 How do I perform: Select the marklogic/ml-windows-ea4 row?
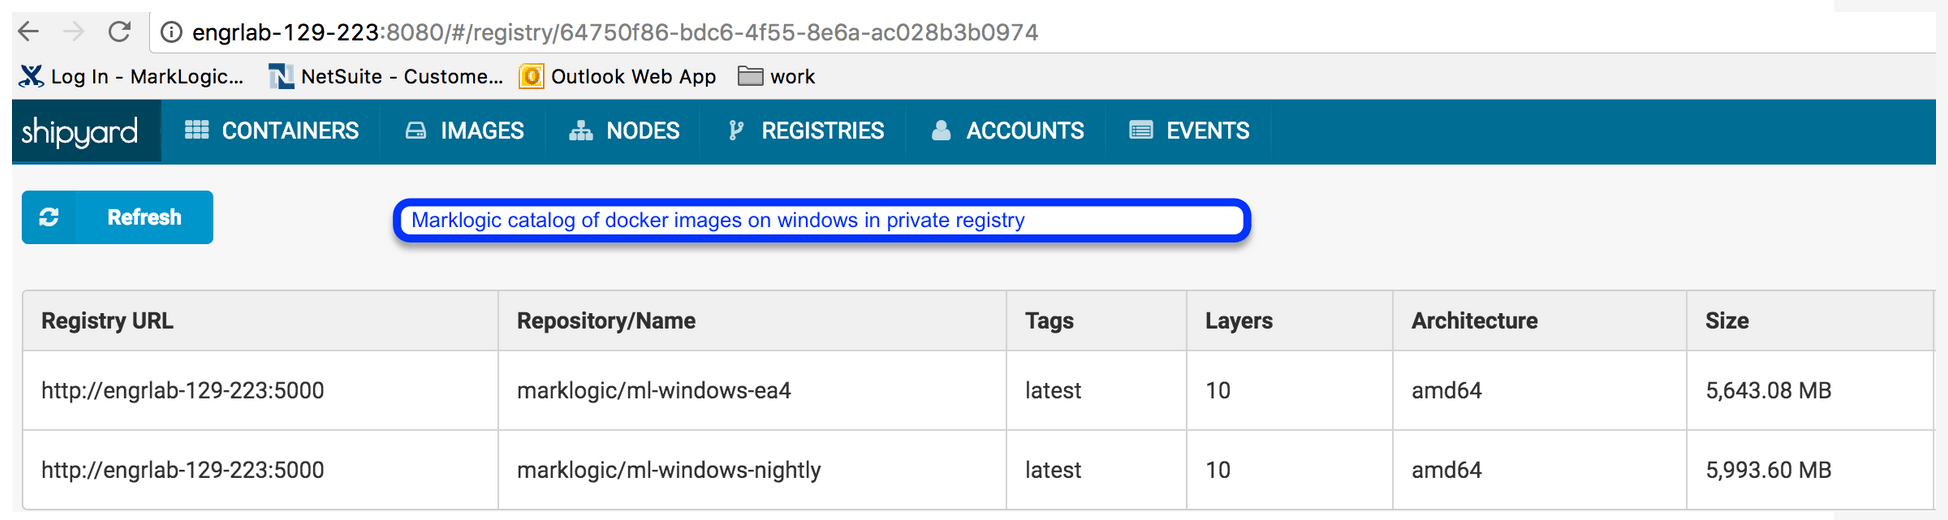[x=653, y=391]
